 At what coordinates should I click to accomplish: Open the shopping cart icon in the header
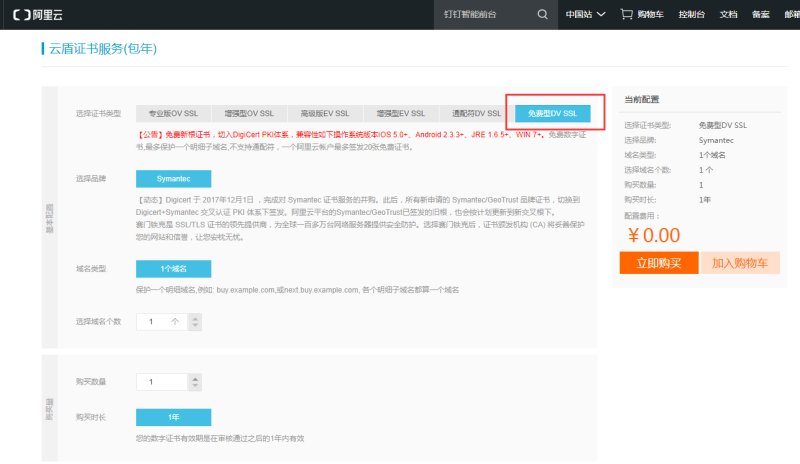pyautogui.click(x=626, y=14)
